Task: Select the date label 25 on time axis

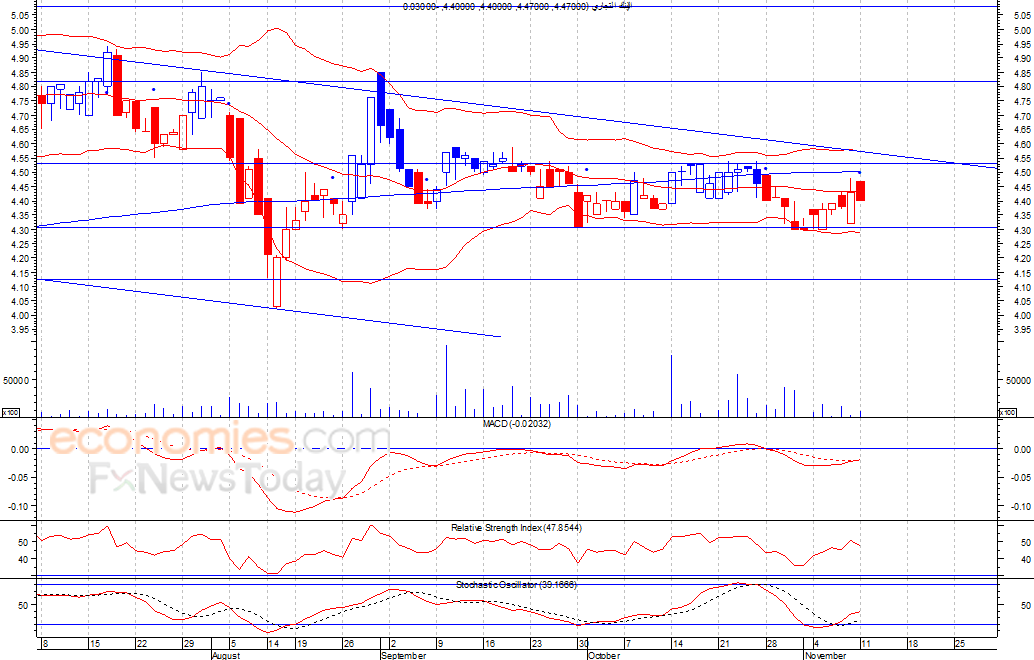Action: 959,644
